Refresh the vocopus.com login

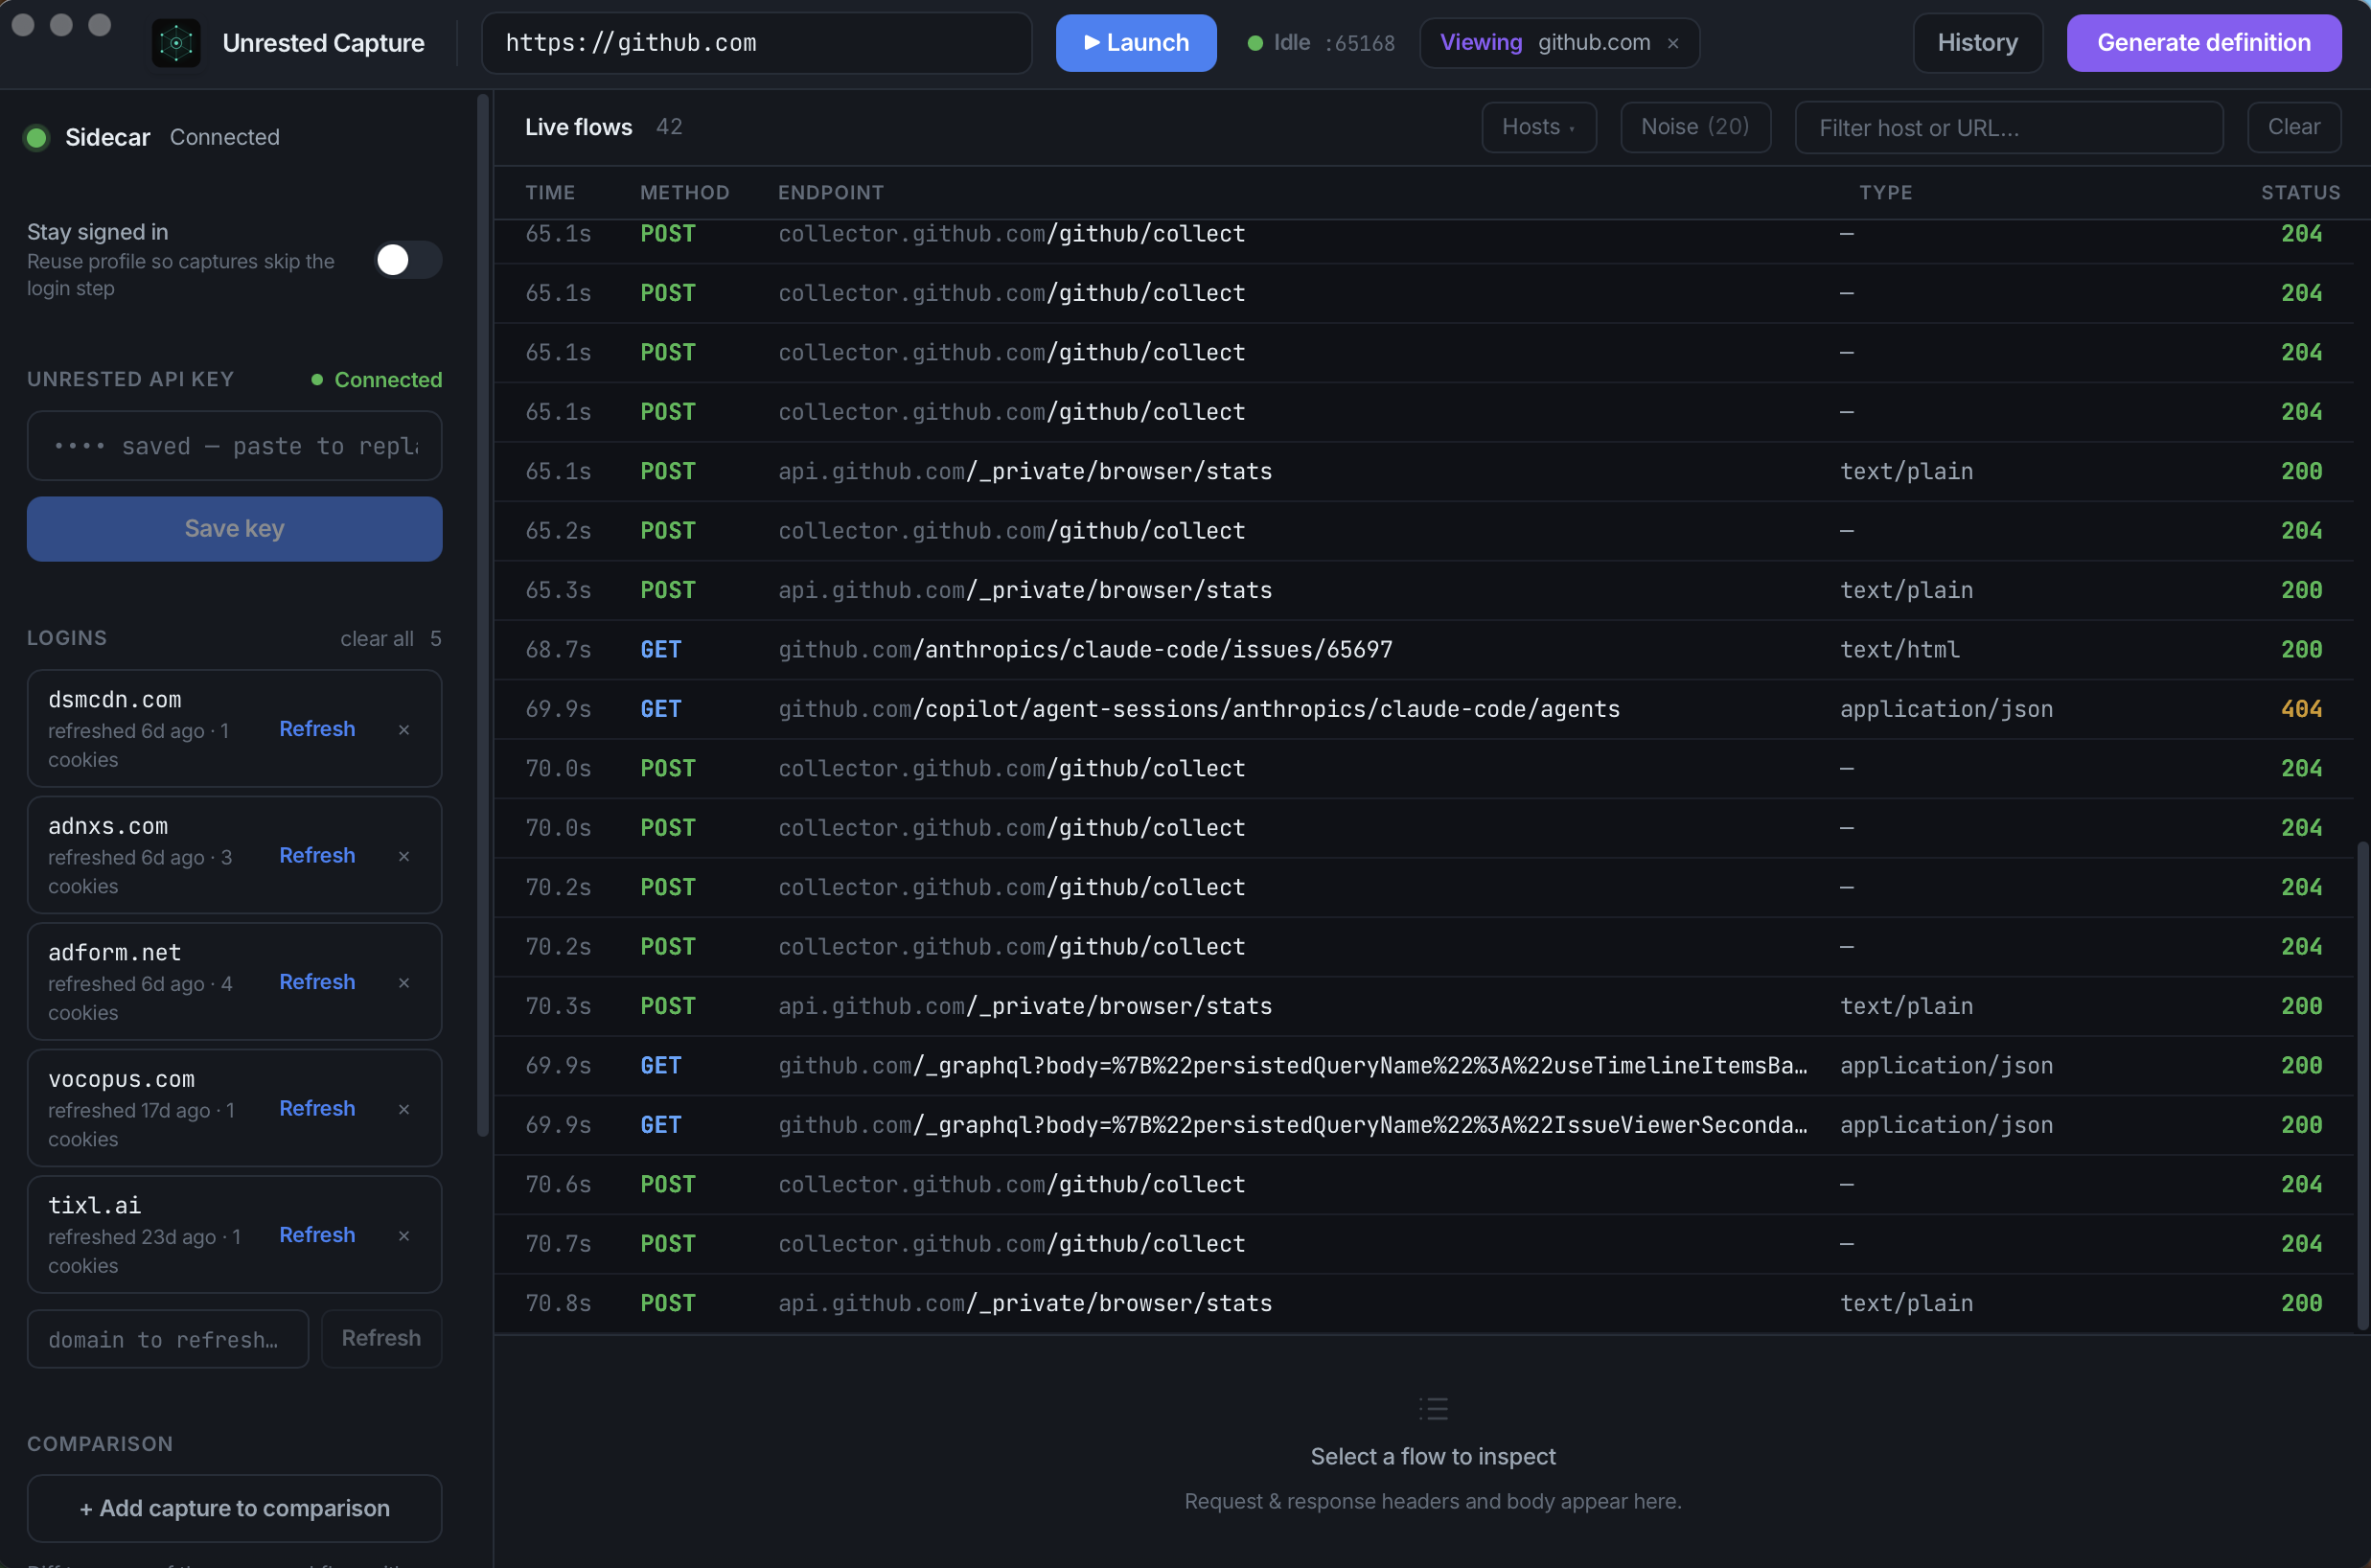(x=317, y=1108)
